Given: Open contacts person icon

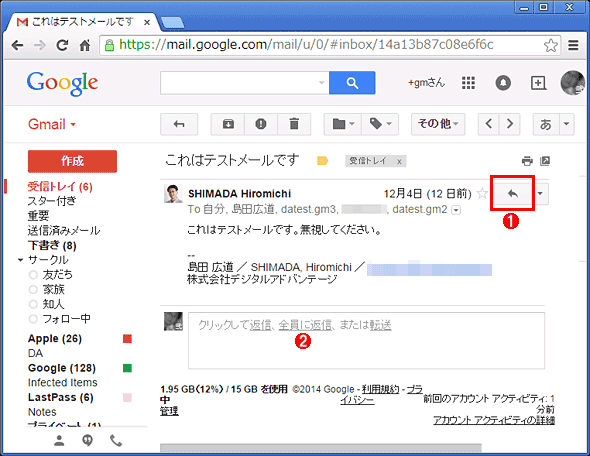Looking at the screenshot, I should tap(59, 440).
